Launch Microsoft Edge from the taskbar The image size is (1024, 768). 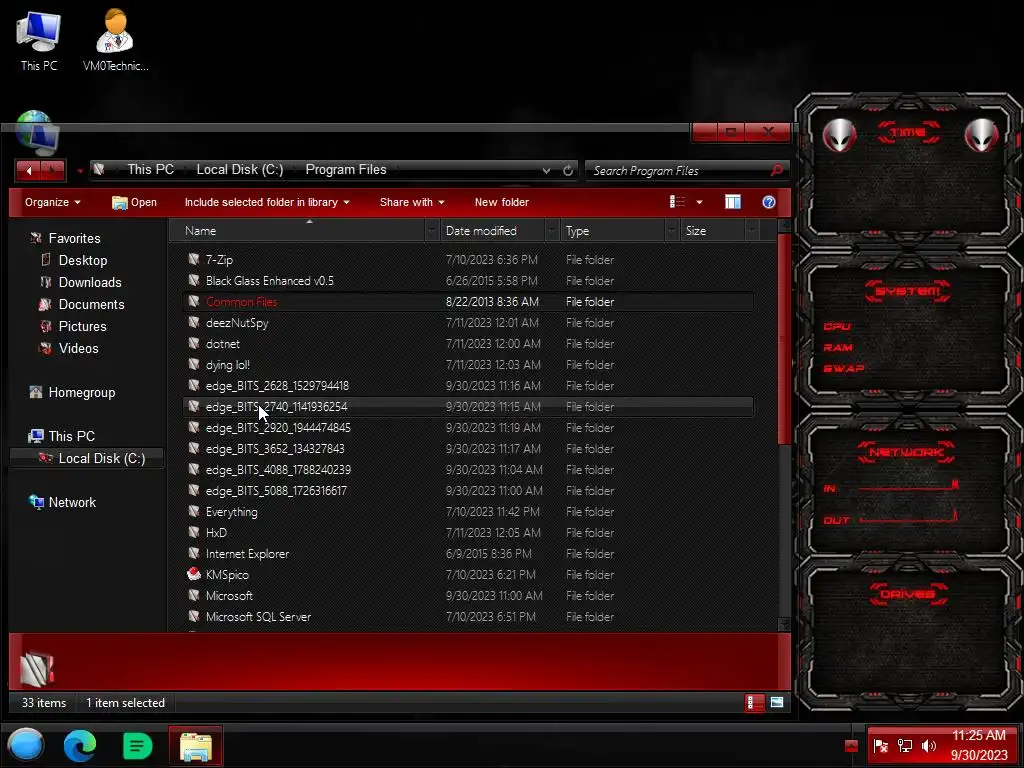click(80, 746)
